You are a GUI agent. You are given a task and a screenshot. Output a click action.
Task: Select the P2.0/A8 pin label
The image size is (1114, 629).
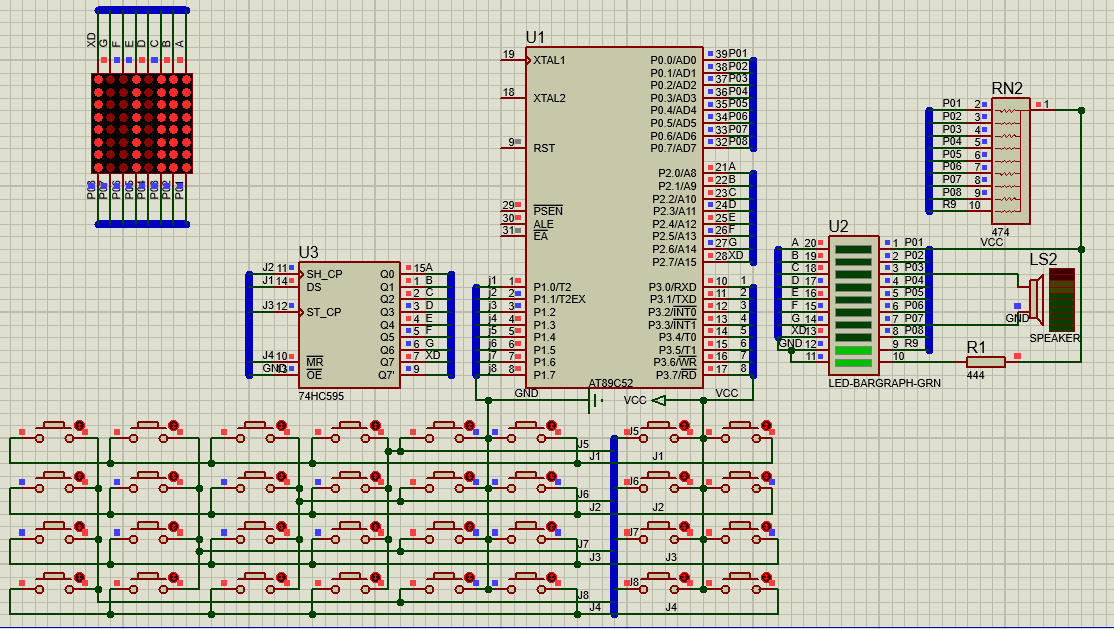coord(678,173)
